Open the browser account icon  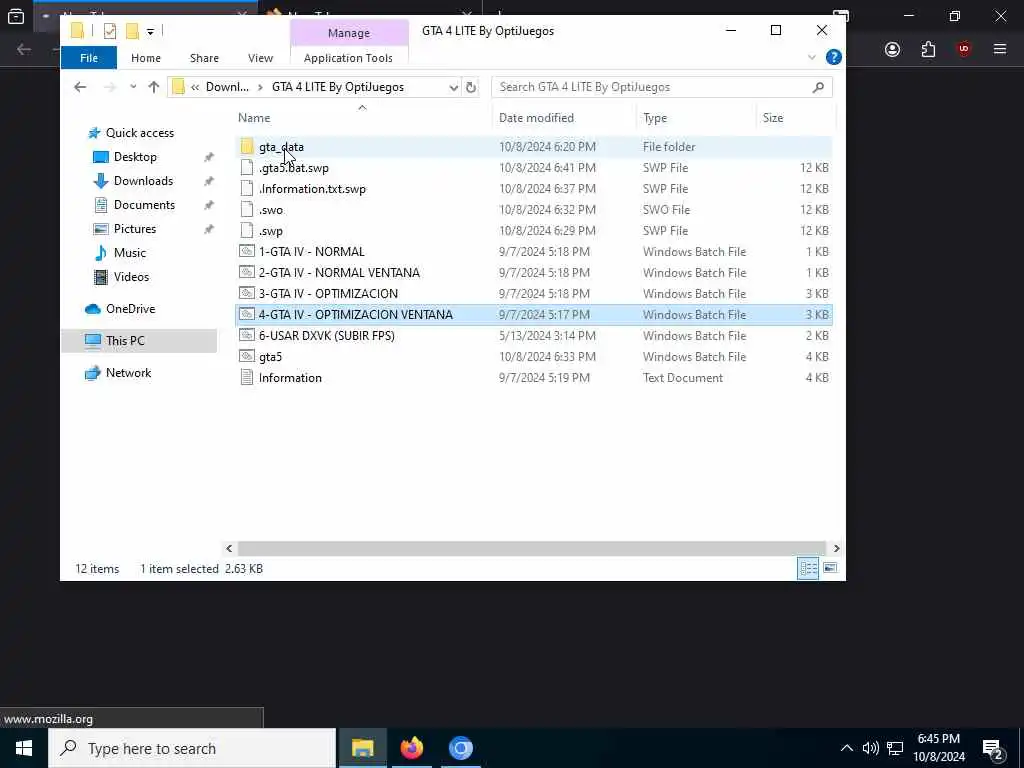[x=892, y=49]
